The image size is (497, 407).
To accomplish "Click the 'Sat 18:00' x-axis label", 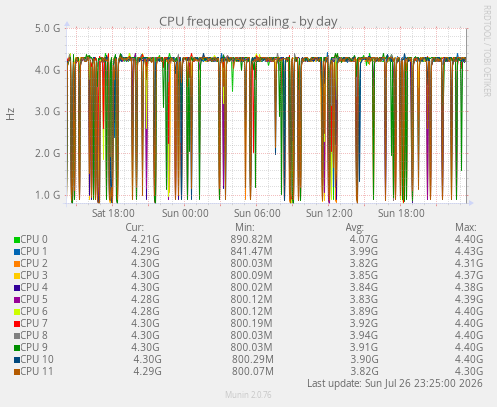I will (x=113, y=213).
